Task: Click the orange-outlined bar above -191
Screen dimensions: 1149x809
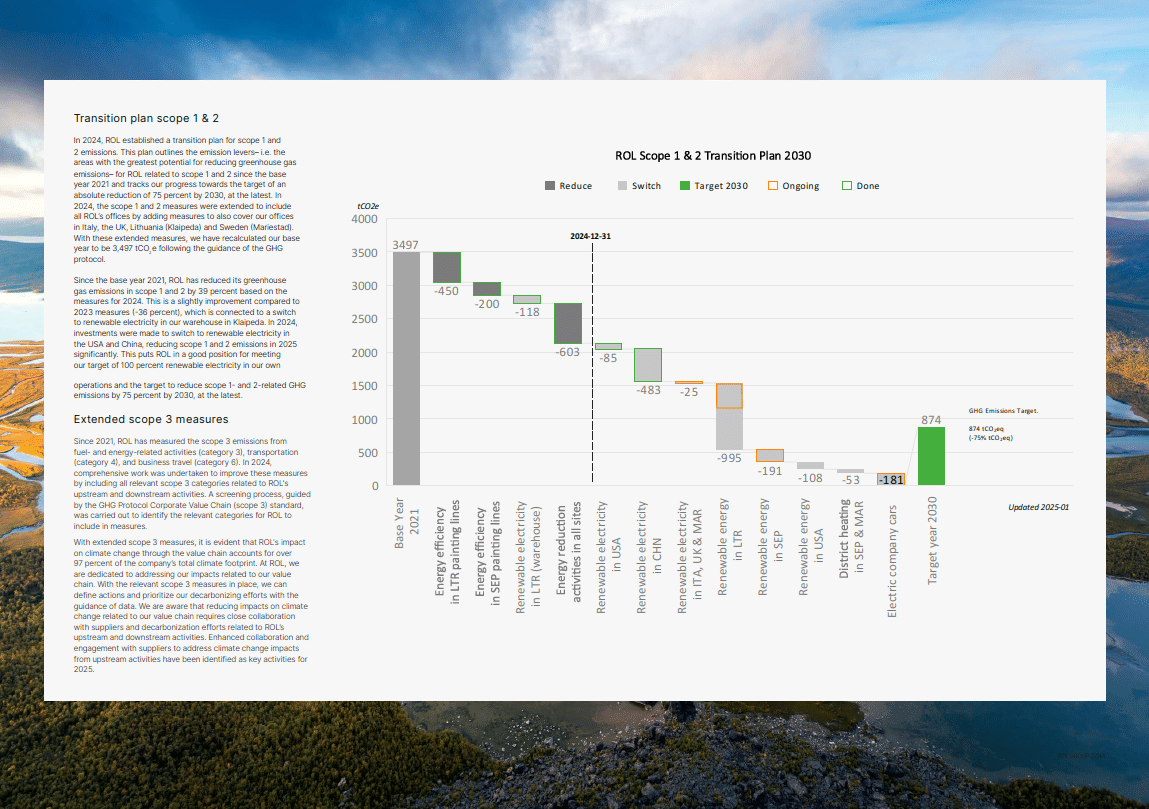Action: pyautogui.click(x=770, y=456)
